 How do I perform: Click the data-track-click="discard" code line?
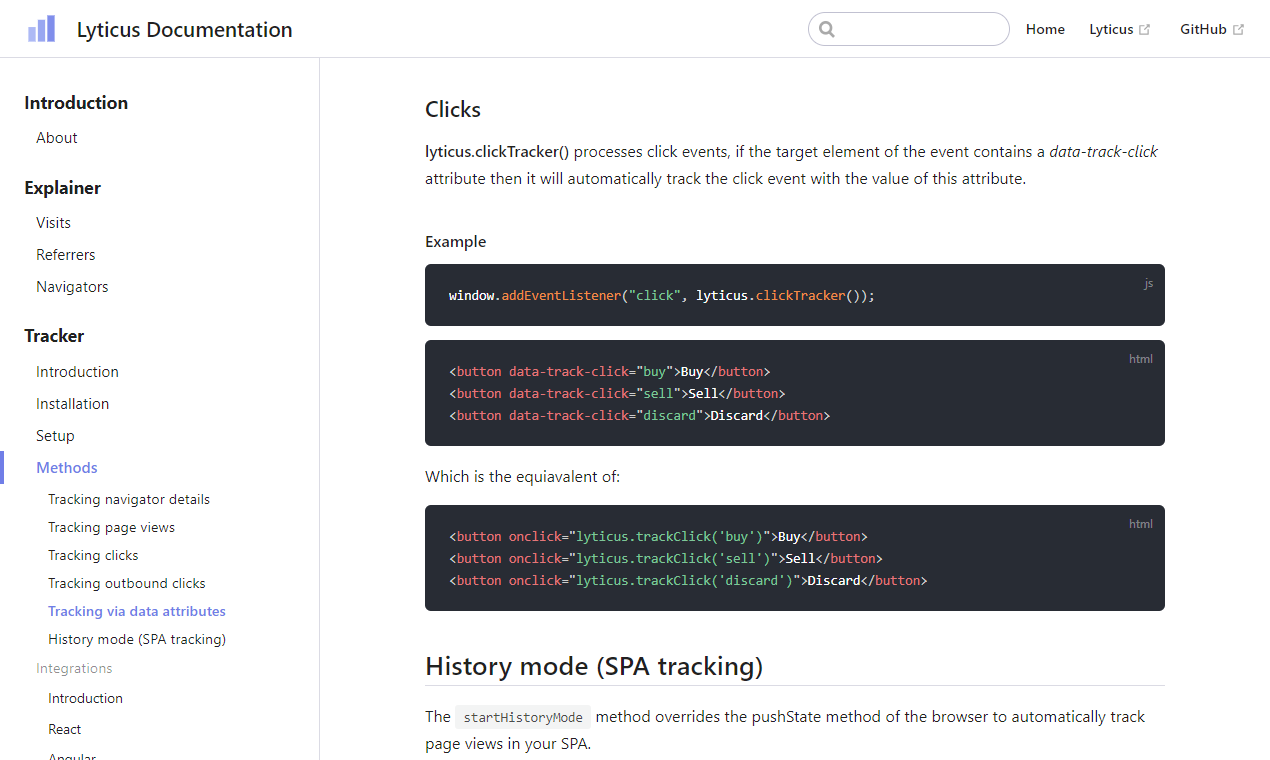click(640, 416)
